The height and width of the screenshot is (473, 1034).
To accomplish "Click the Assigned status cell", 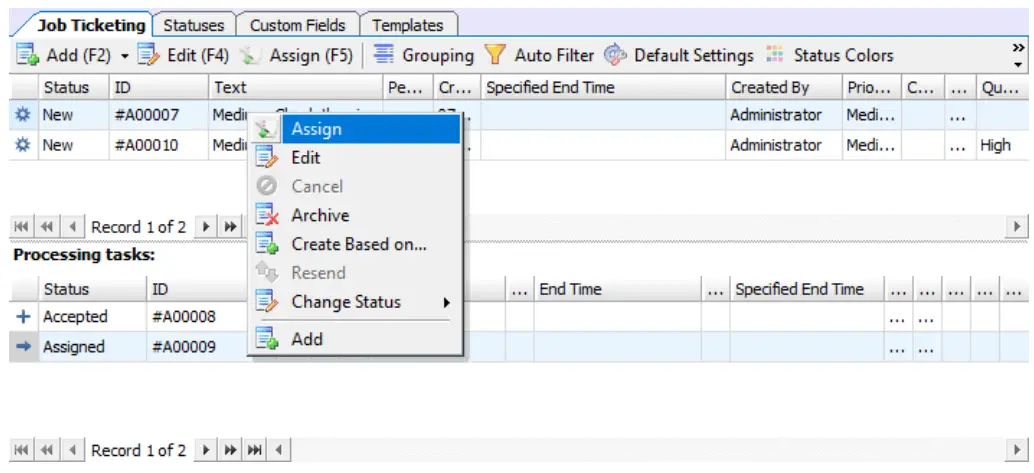I will [92, 346].
